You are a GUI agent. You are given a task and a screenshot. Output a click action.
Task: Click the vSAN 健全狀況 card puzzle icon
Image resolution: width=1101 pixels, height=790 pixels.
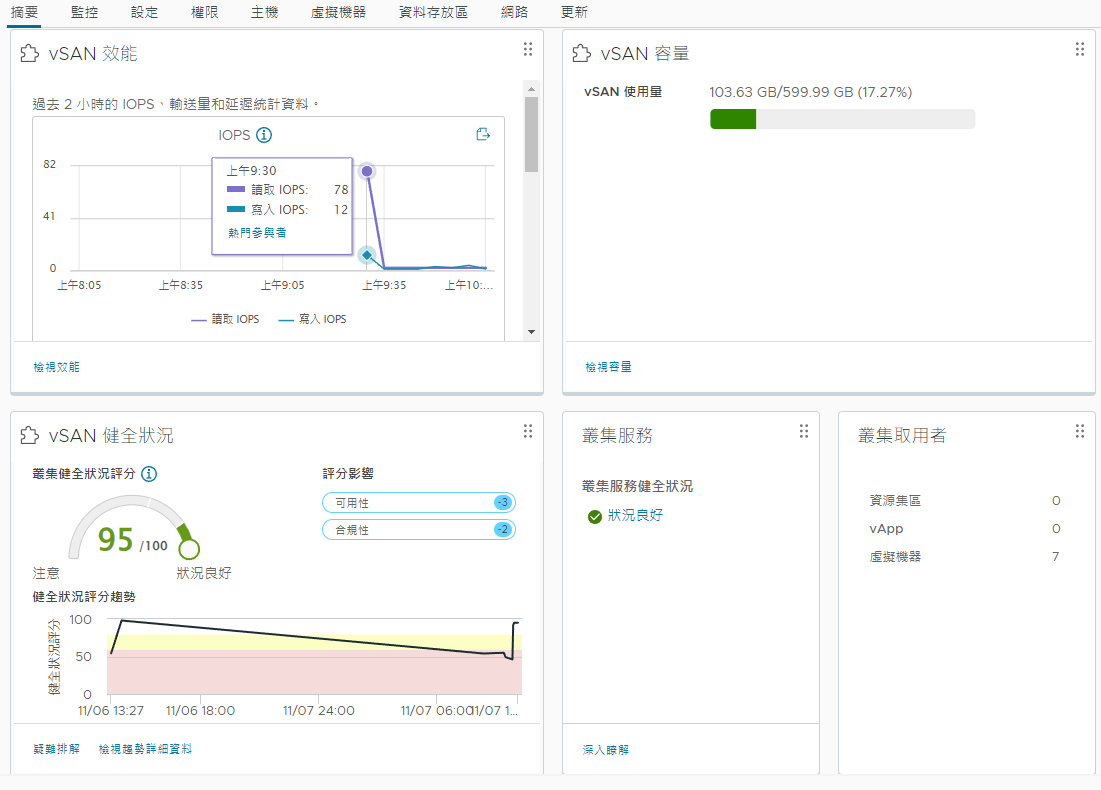29,435
